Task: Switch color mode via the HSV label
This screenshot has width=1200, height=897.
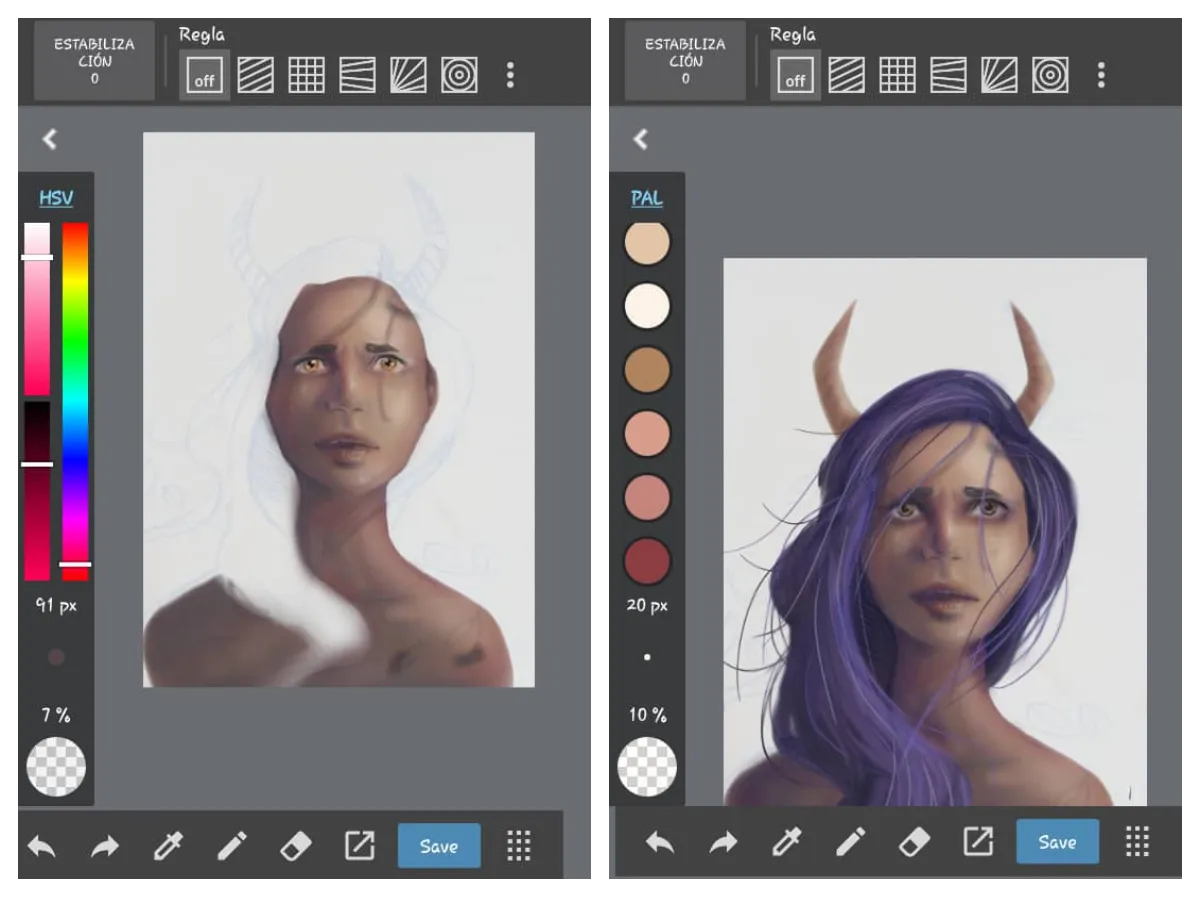Action: 56,198
